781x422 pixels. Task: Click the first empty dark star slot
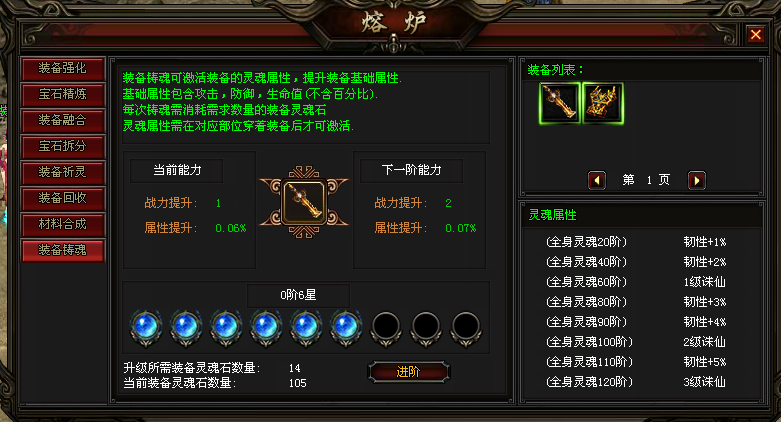(x=386, y=328)
